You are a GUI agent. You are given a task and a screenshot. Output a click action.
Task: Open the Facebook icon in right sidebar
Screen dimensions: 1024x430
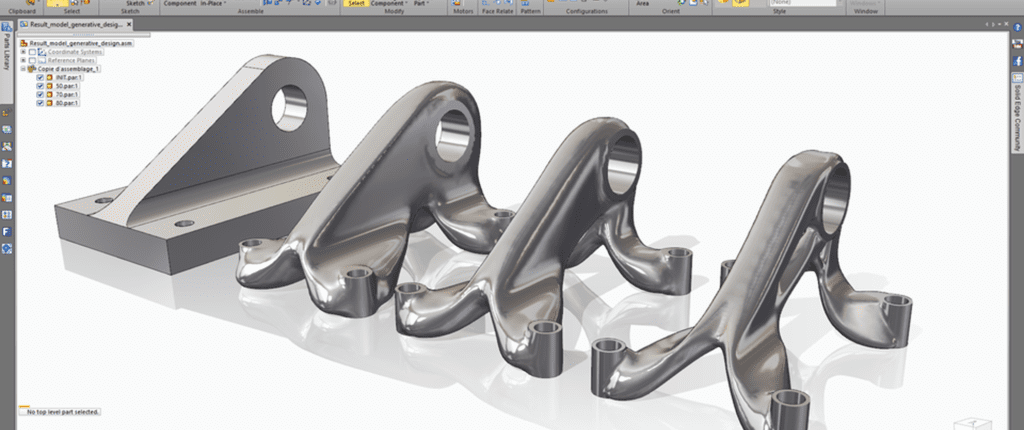(x=1017, y=61)
